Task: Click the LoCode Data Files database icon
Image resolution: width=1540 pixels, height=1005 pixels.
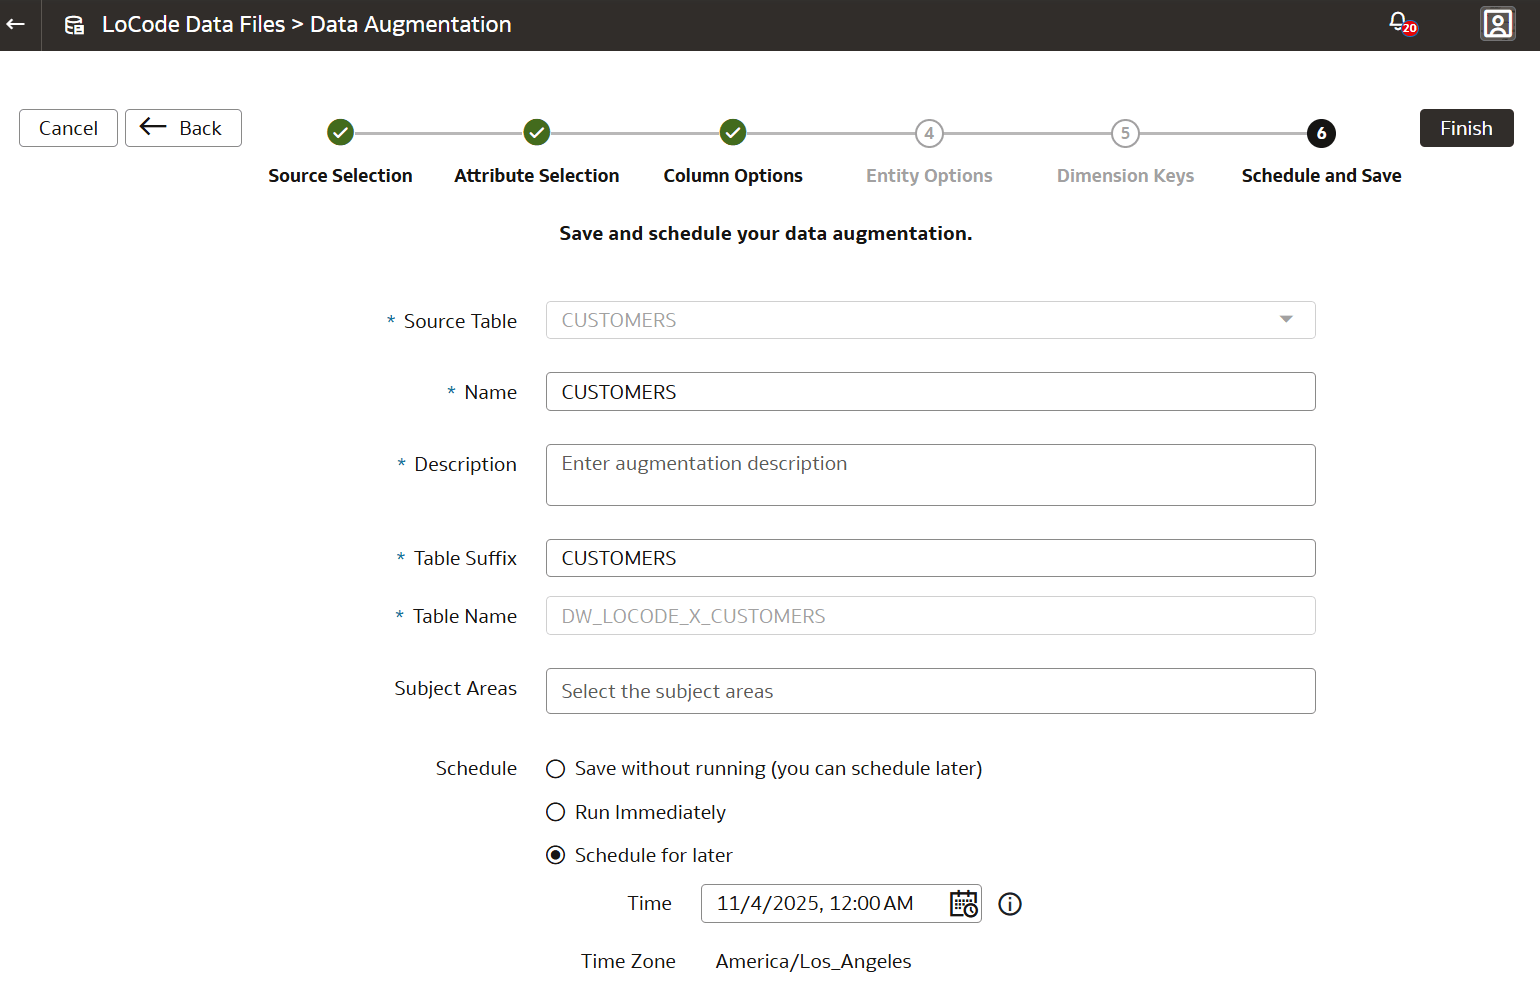Action: coord(72,24)
